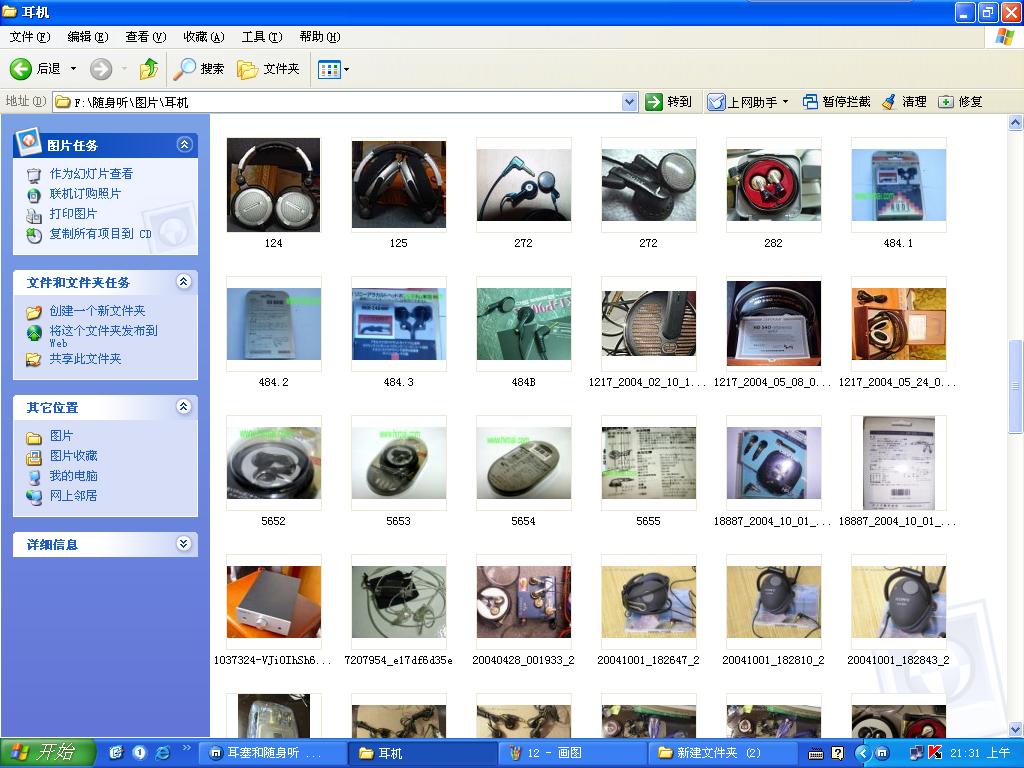Open 网上邻居 in other places
Screen dimensions: 1024x768
tap(73, 496)
